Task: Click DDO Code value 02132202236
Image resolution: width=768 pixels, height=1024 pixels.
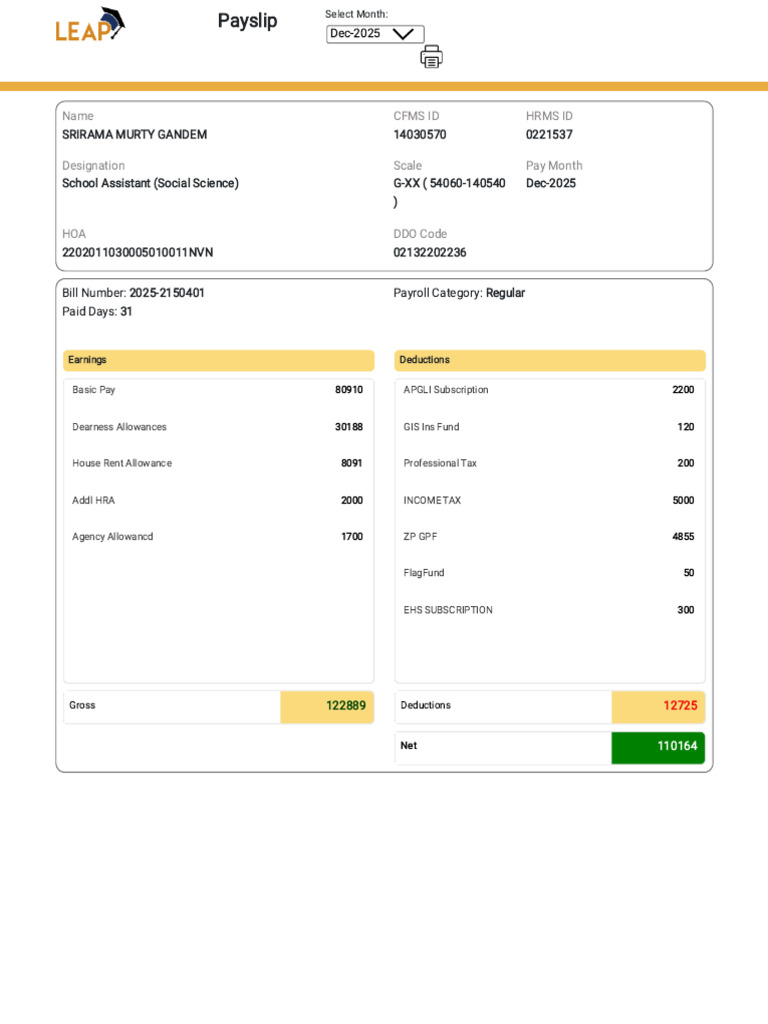Action: click(430, 253)
